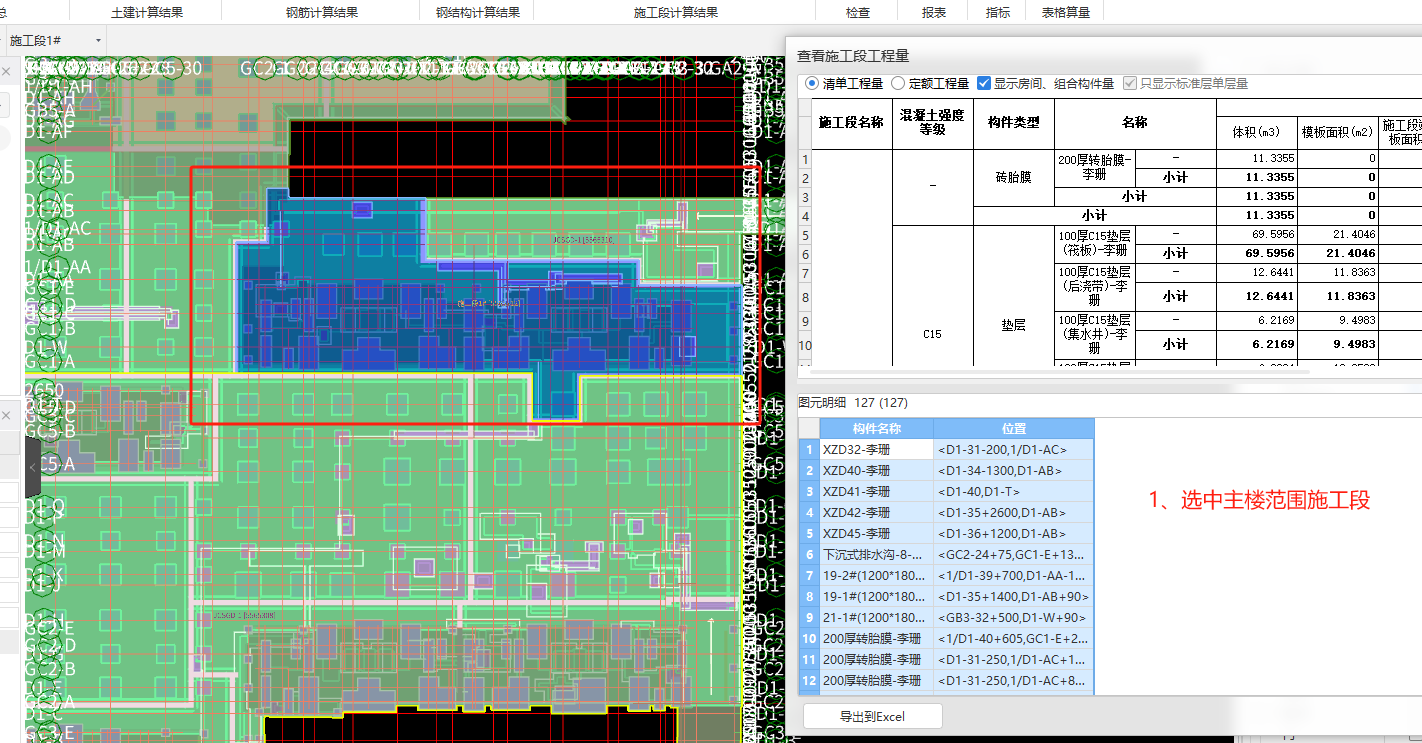Click the C15 concrete grade cell
This screenshot has width=1422, height=743.
tap(931, 334)
